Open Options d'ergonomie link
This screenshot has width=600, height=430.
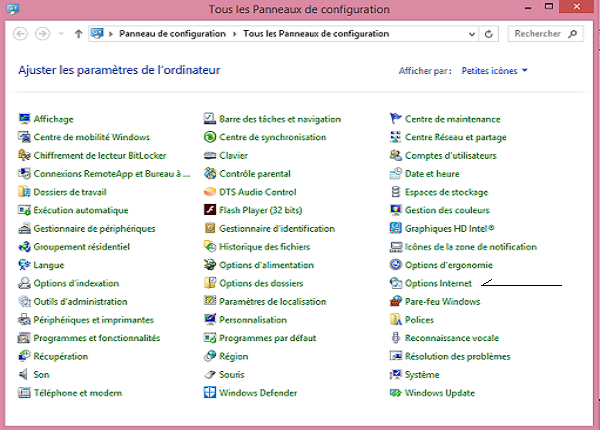click(x=449, y=265)
